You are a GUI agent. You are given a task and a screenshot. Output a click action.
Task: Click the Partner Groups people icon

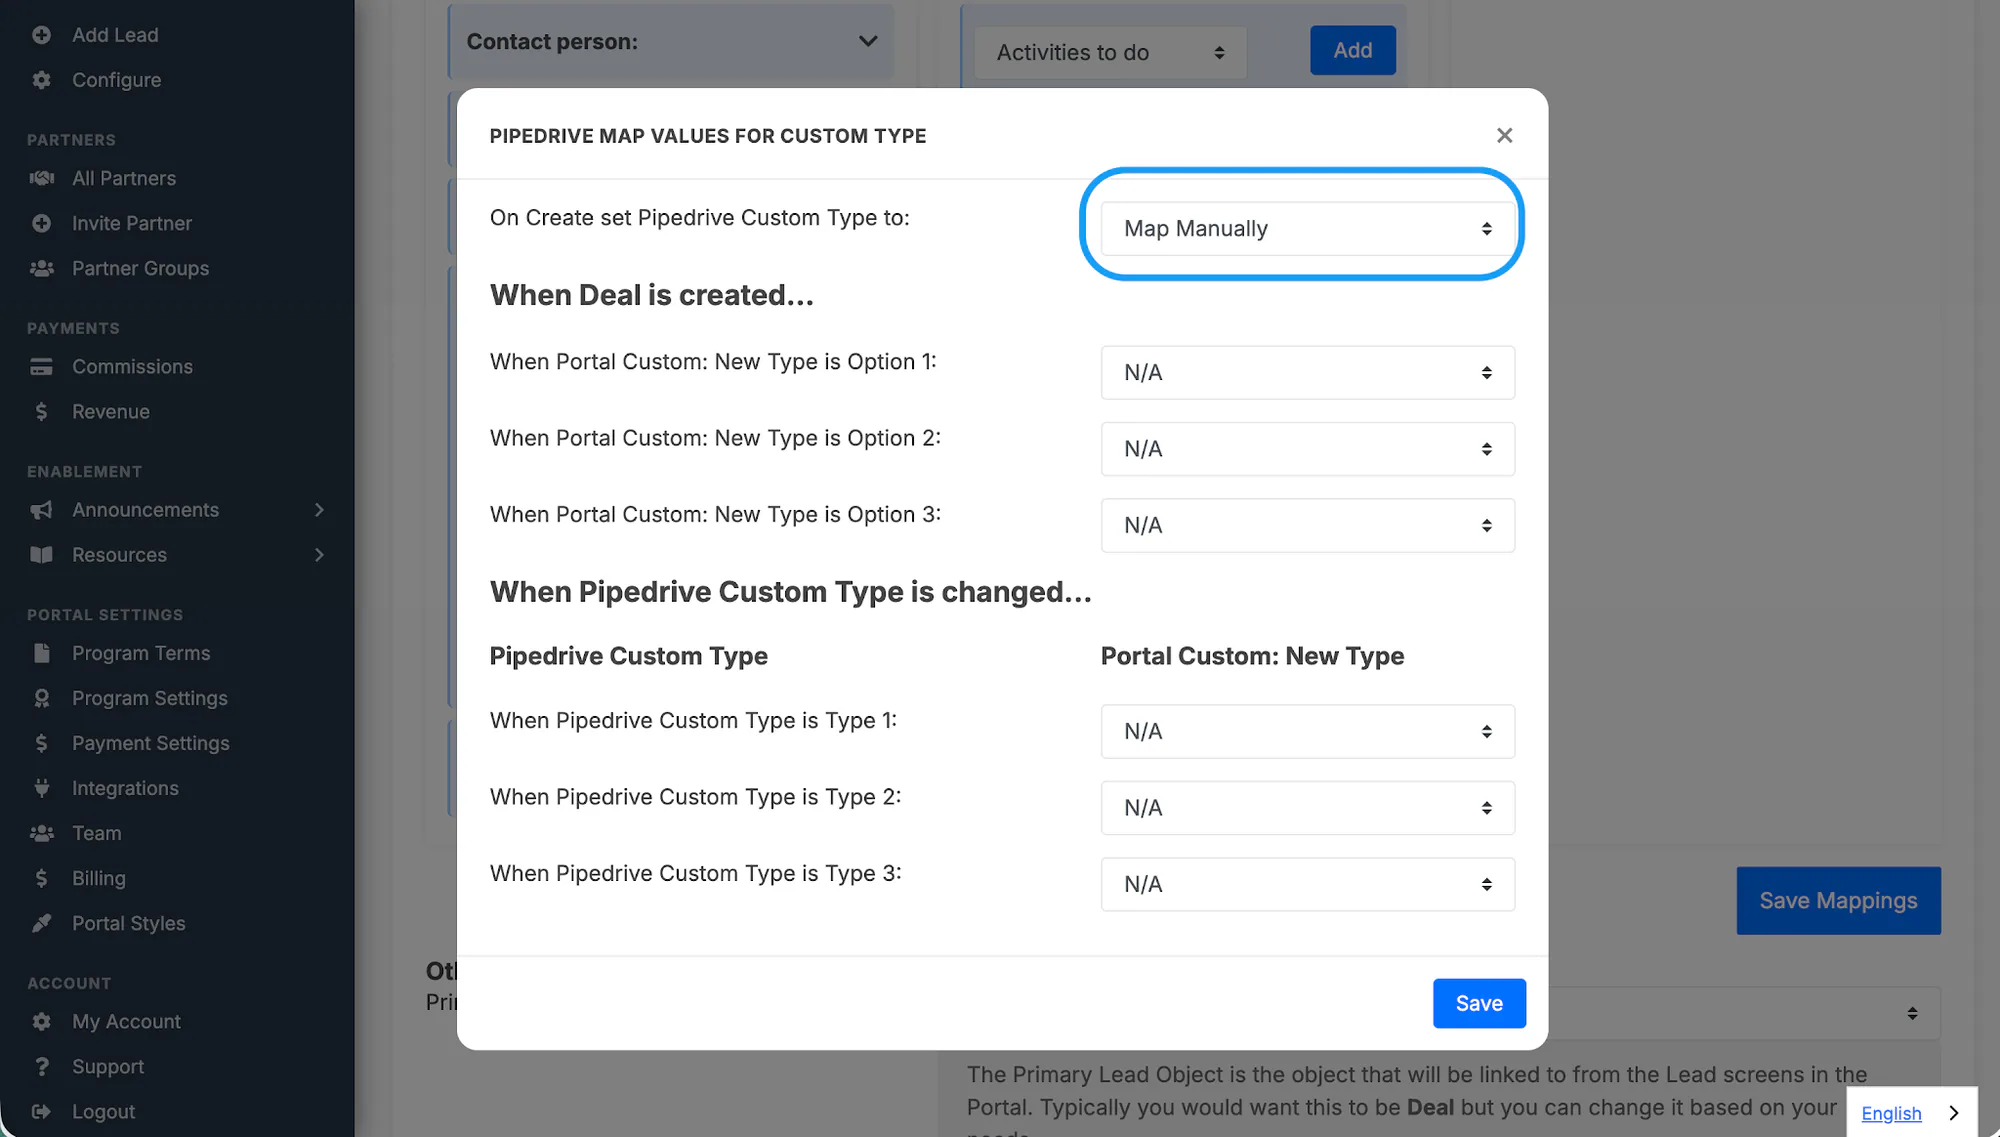[x=41, y=268]
